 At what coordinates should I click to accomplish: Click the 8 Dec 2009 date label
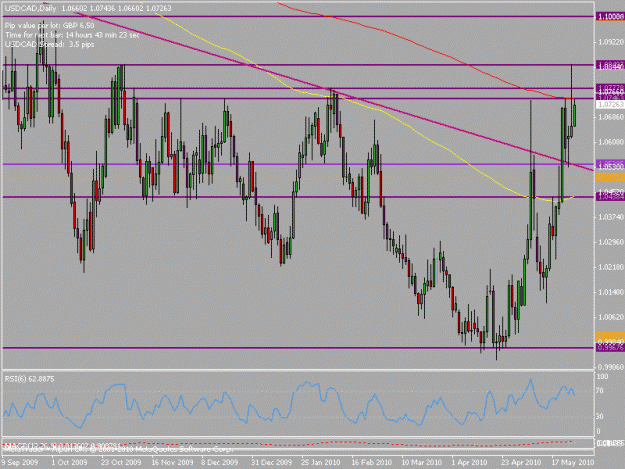[x=219, y=462]
